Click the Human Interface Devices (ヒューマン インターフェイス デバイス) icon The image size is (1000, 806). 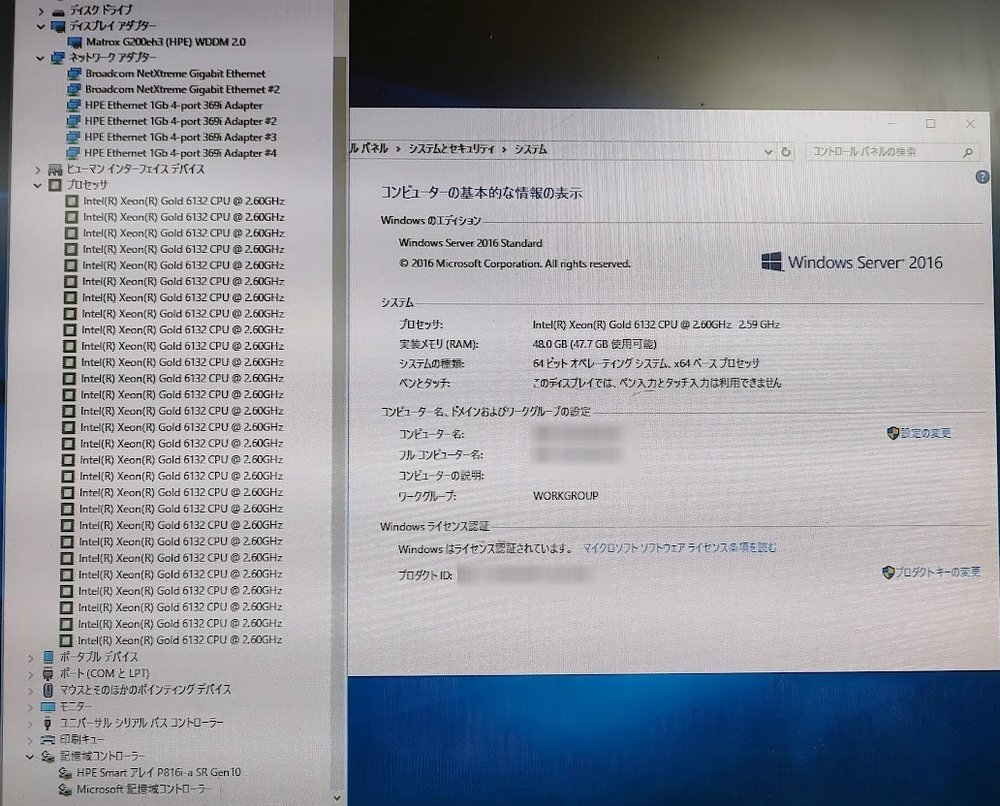point(55,169)
